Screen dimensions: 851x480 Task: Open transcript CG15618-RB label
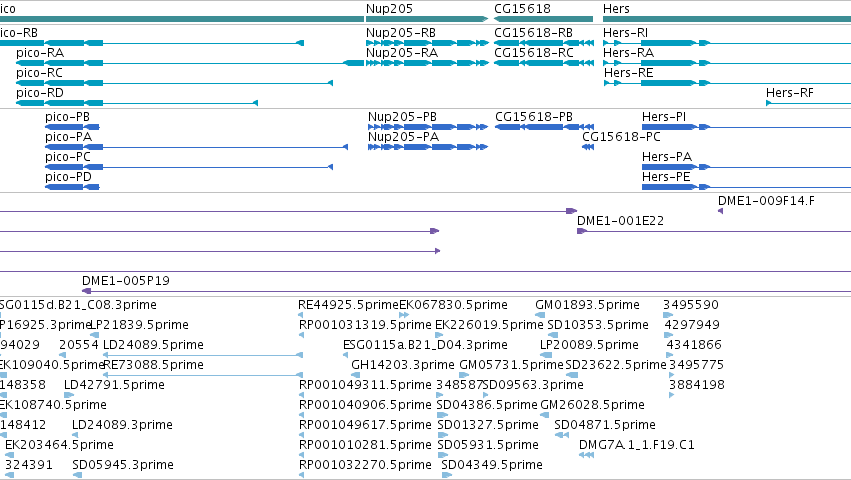point(534,33)
